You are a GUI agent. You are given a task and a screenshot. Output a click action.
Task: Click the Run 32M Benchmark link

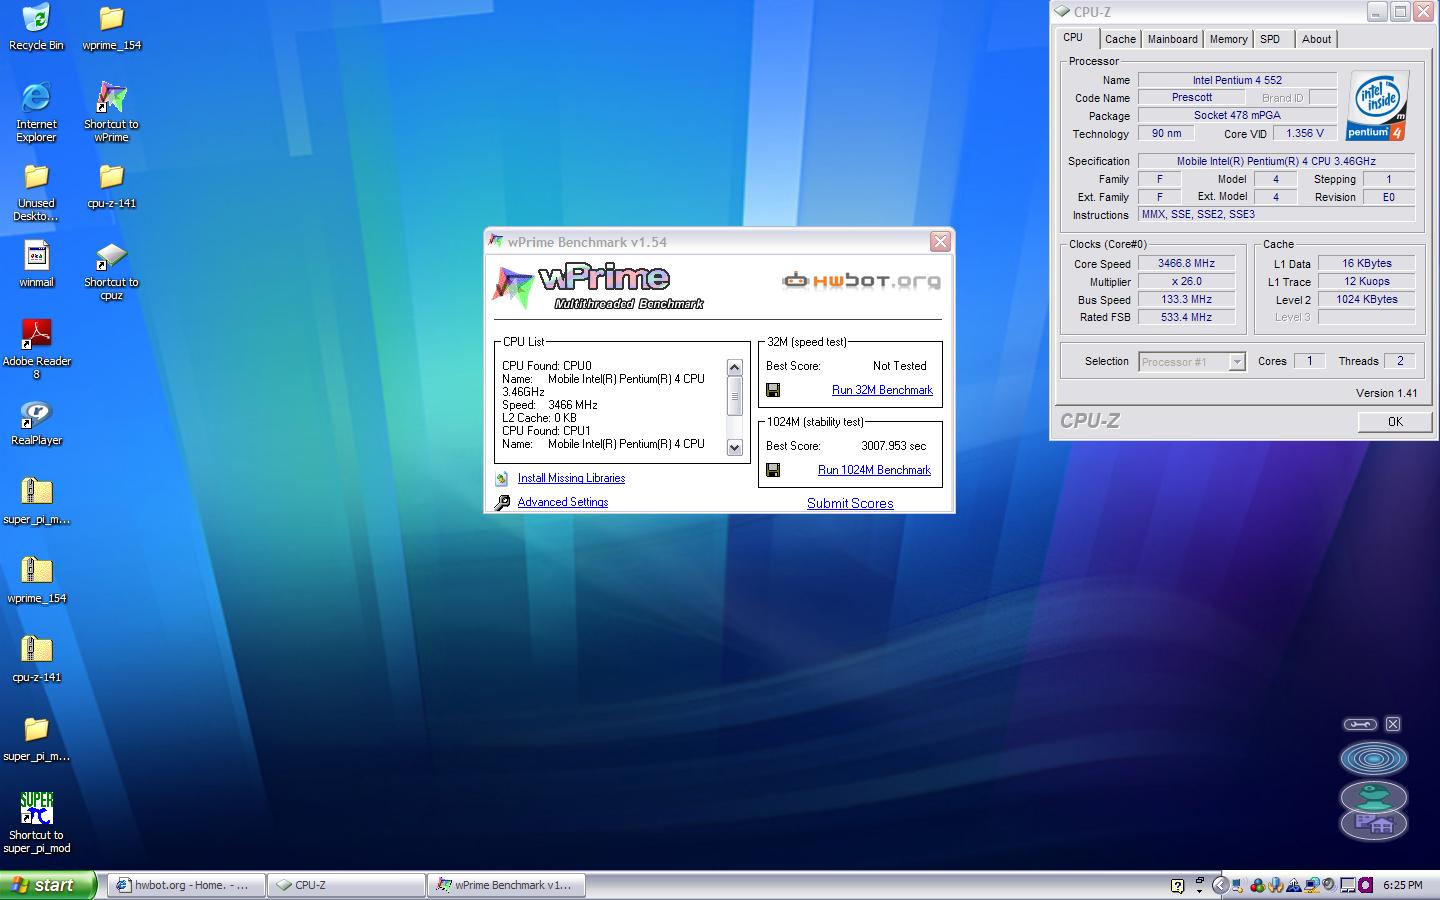point(882,390)
